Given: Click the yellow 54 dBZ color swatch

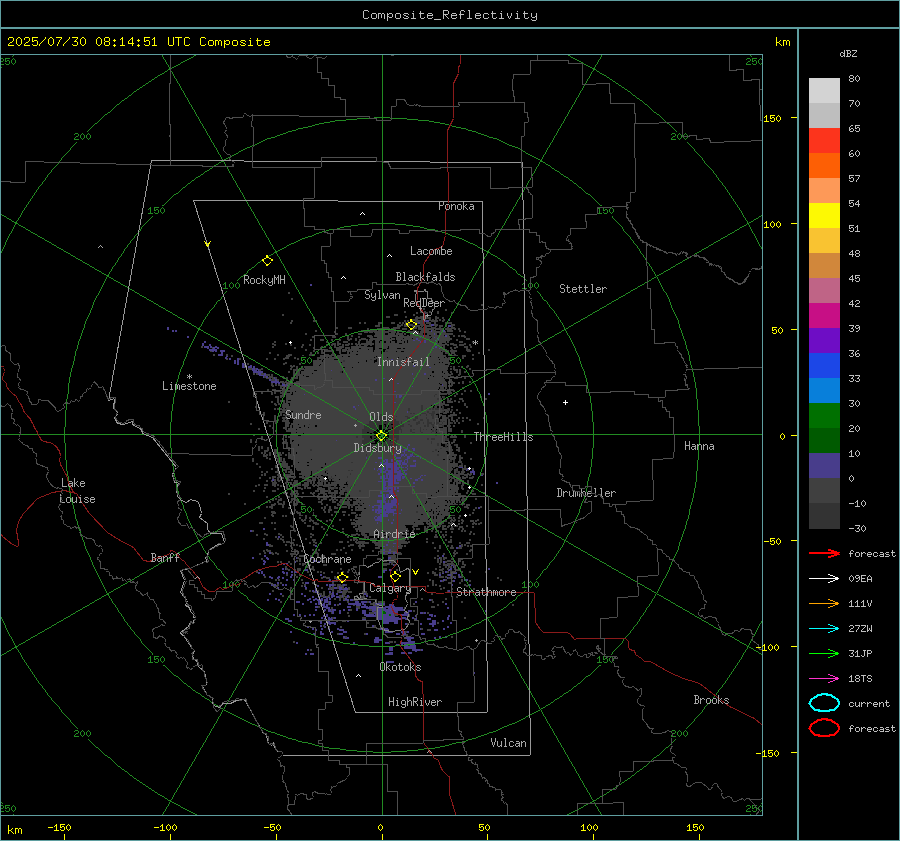Looking at the screenshot, I should 824,215.
